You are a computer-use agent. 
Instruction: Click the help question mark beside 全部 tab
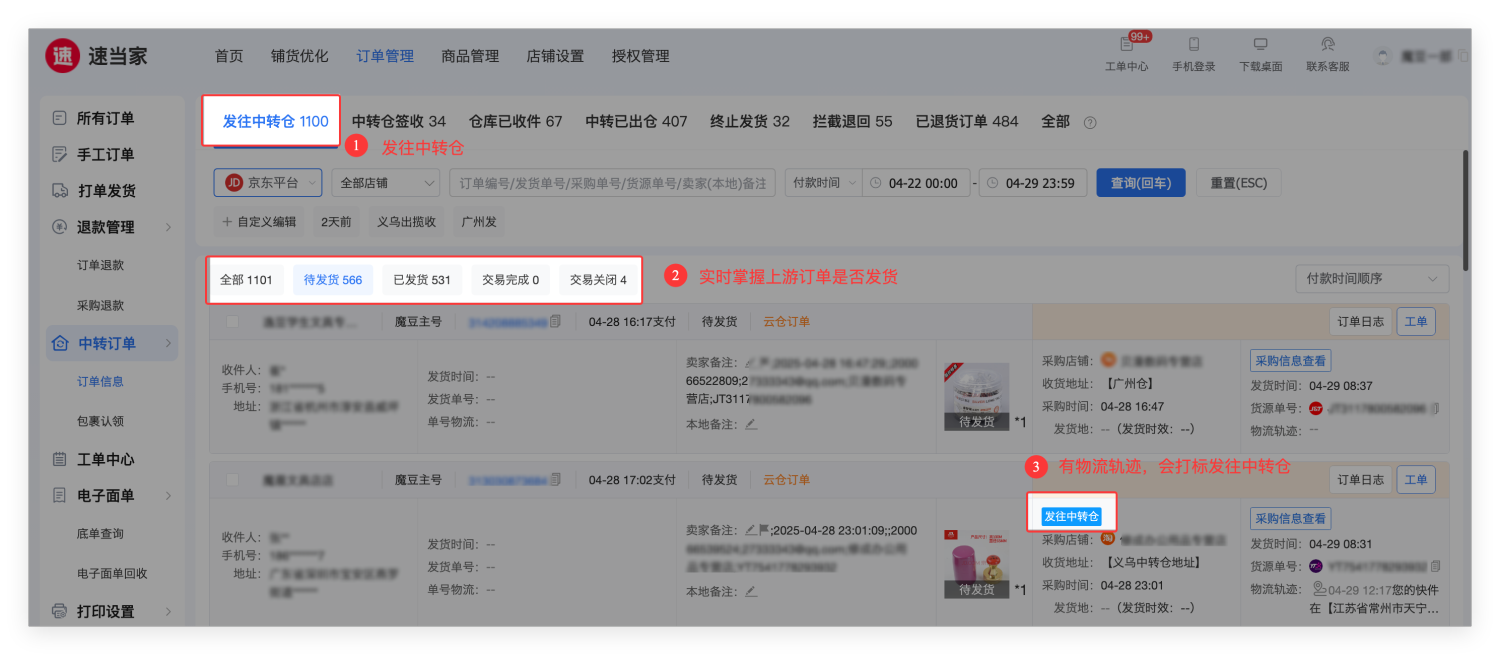coord(1090,123)
